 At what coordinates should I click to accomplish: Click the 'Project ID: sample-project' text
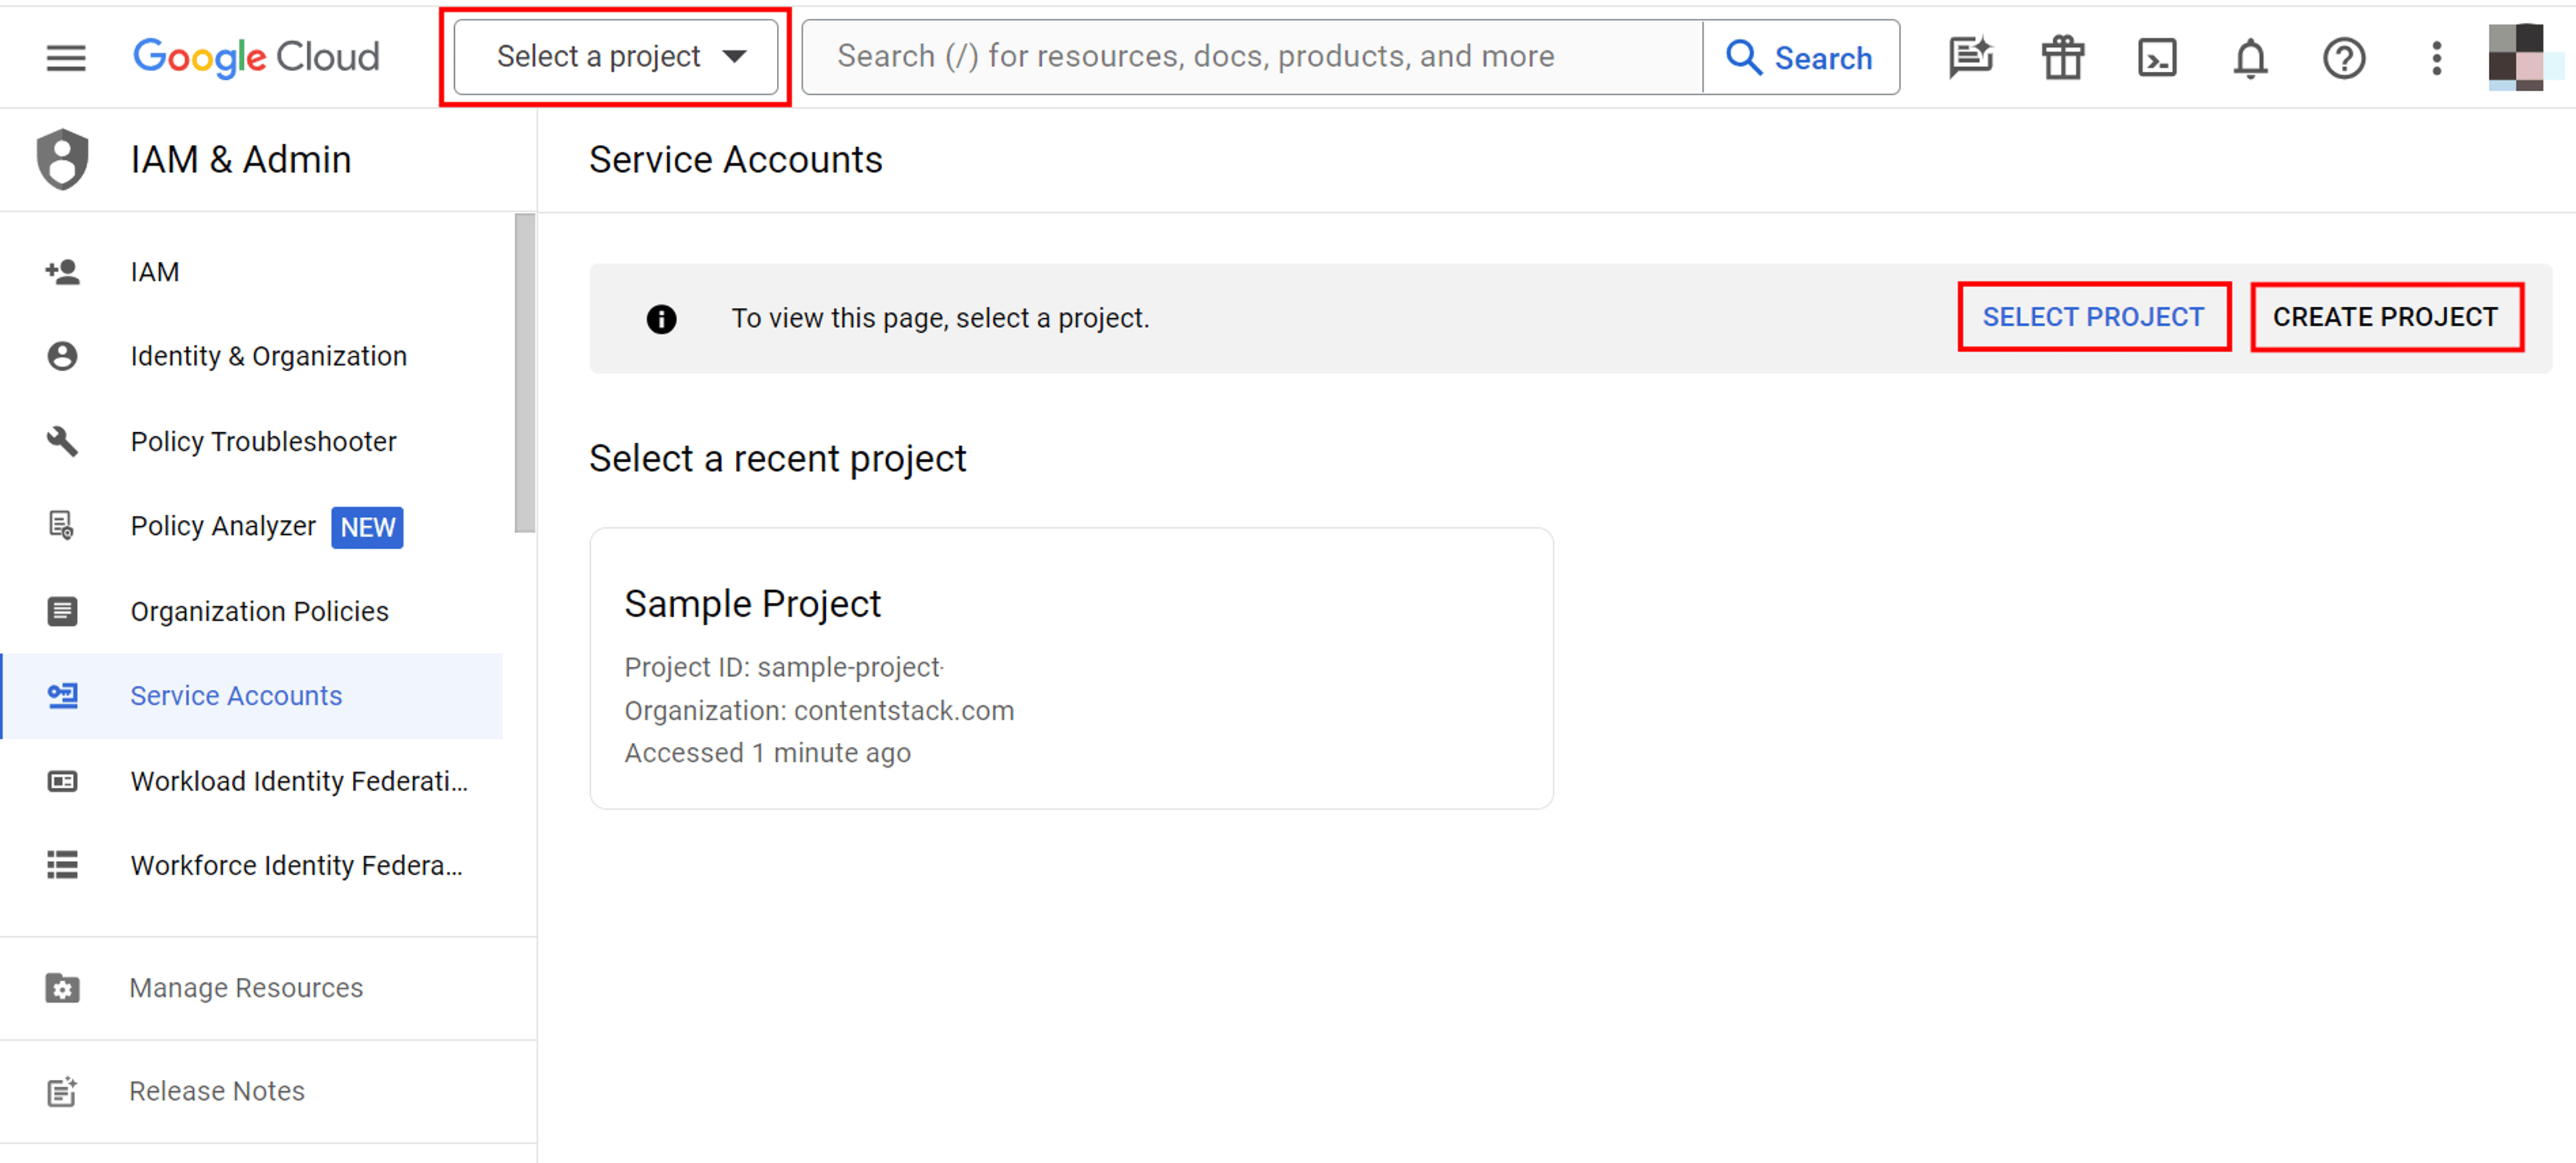784,667
